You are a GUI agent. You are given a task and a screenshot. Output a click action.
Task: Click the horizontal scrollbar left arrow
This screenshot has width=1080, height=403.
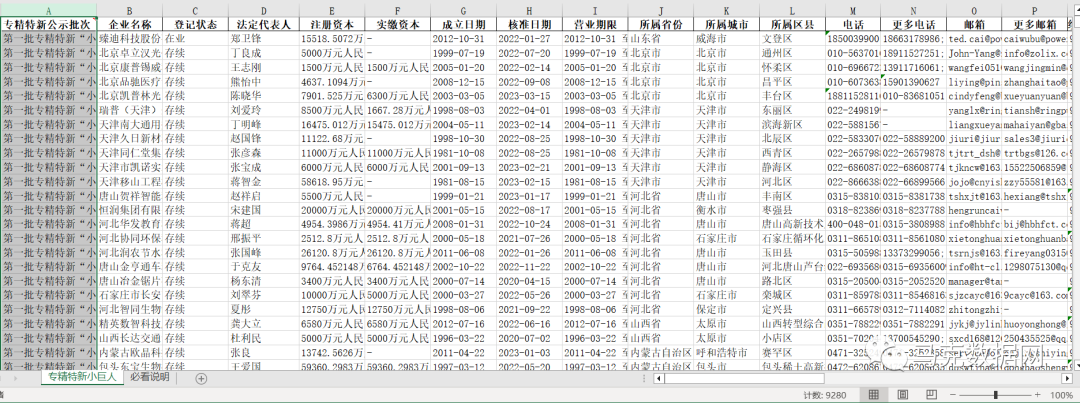click(658, 378)
